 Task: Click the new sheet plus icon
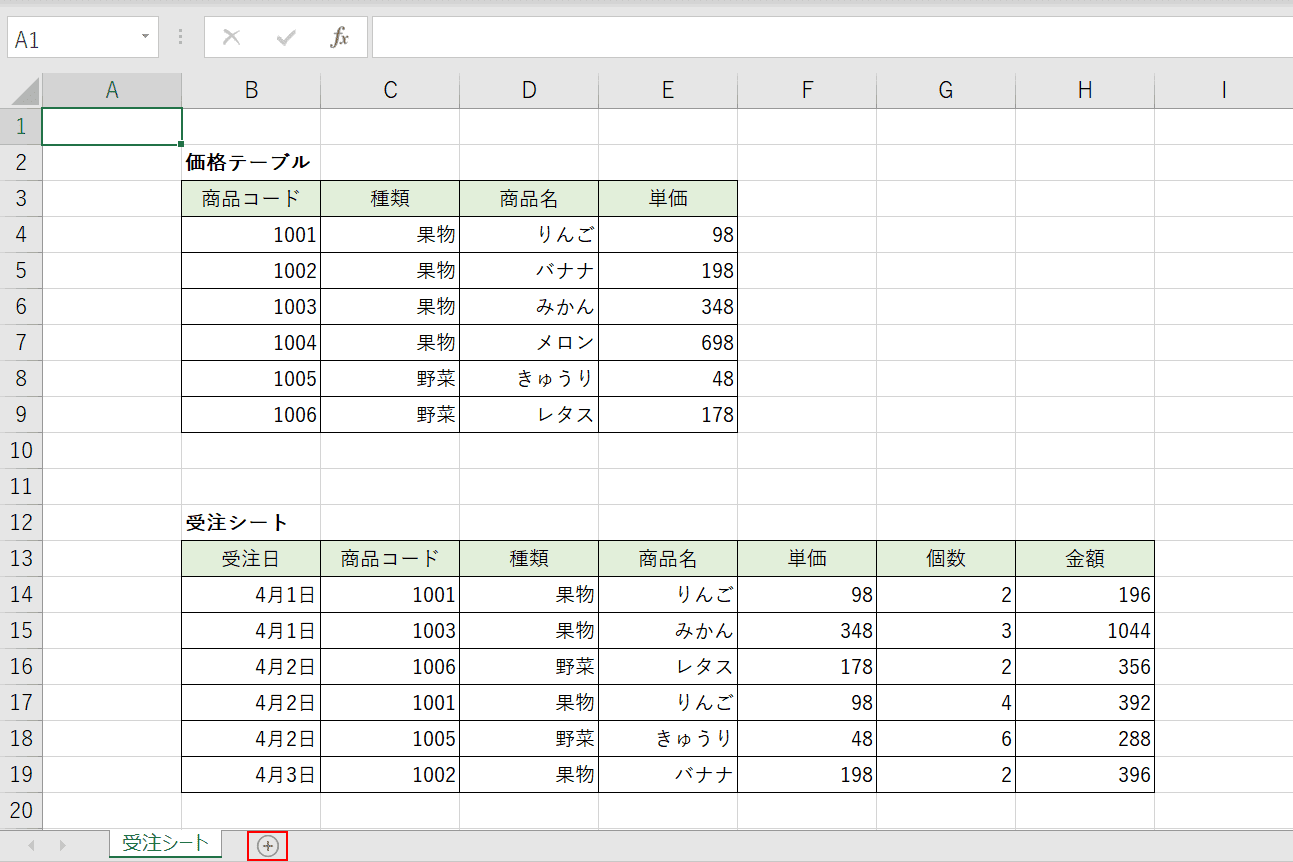(x=267, y=846)
